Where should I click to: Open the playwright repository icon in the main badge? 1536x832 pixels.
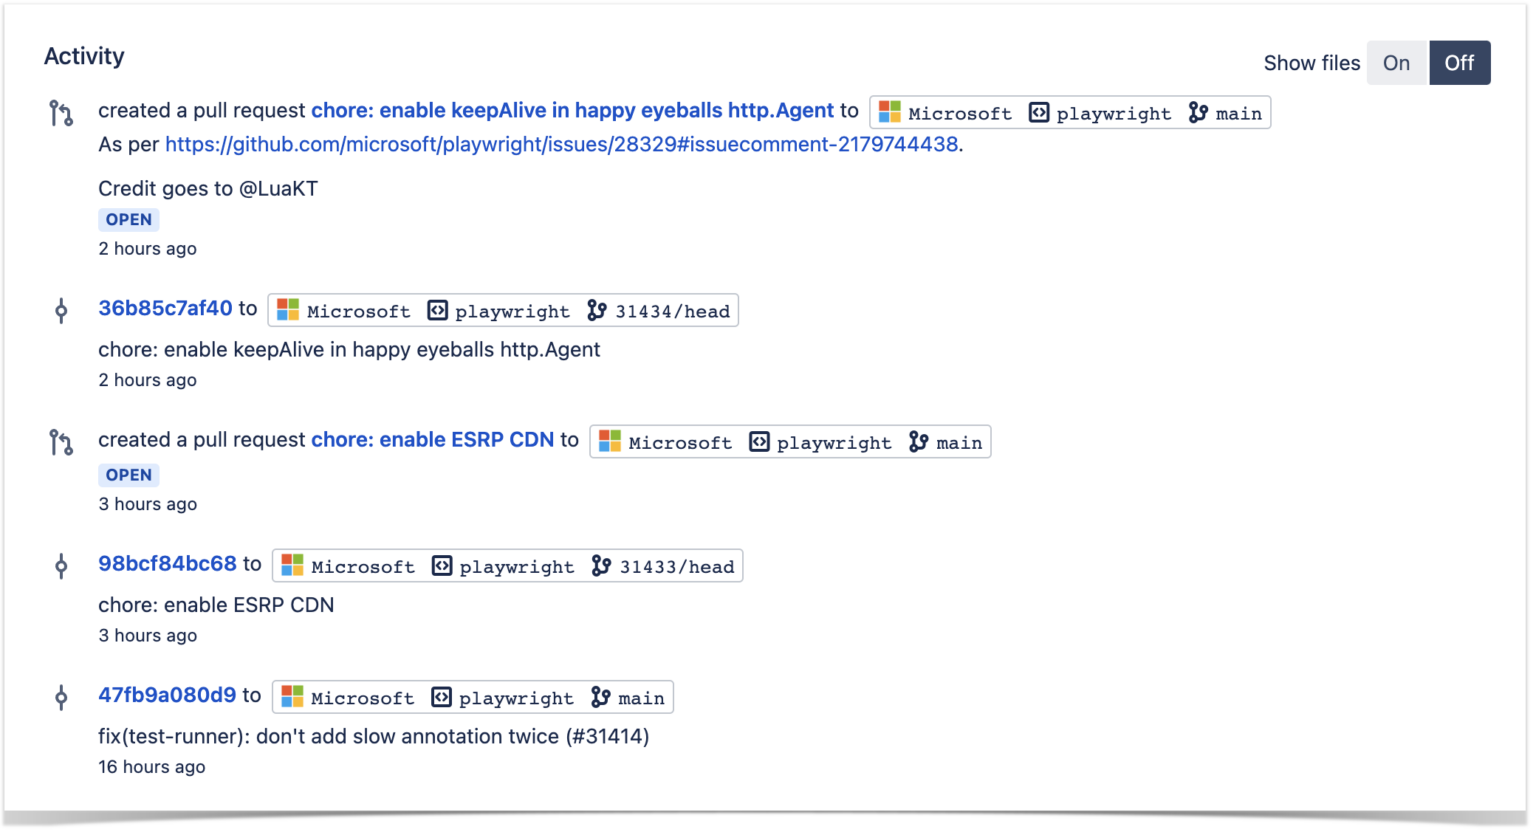tap(1040, 113)
